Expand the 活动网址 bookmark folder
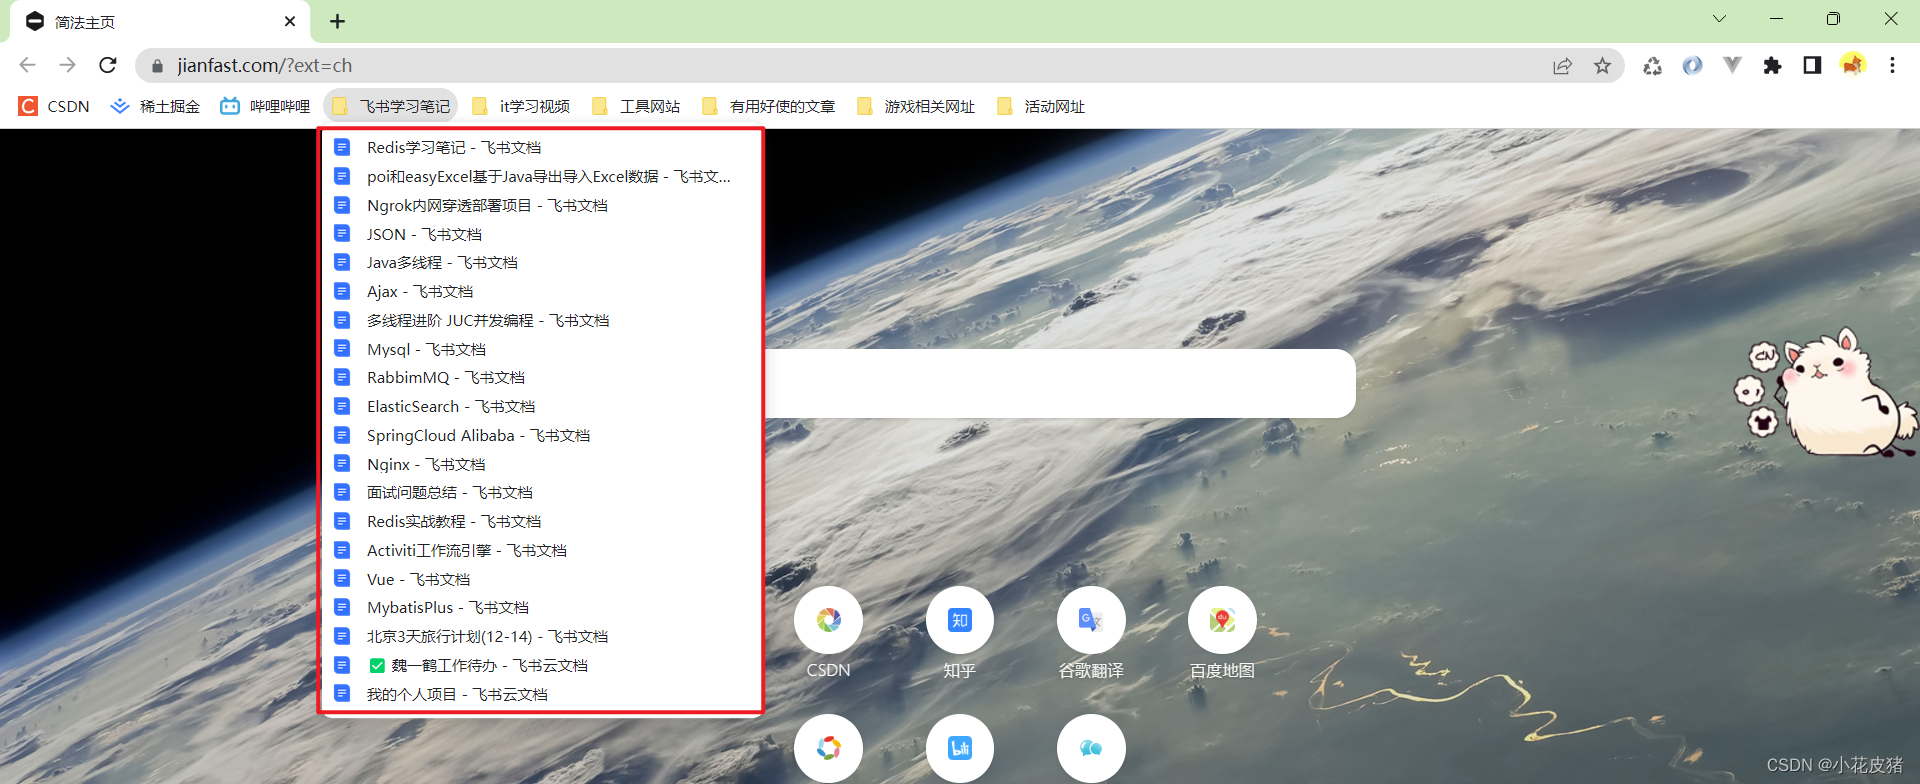 (x=1041, y=106)
